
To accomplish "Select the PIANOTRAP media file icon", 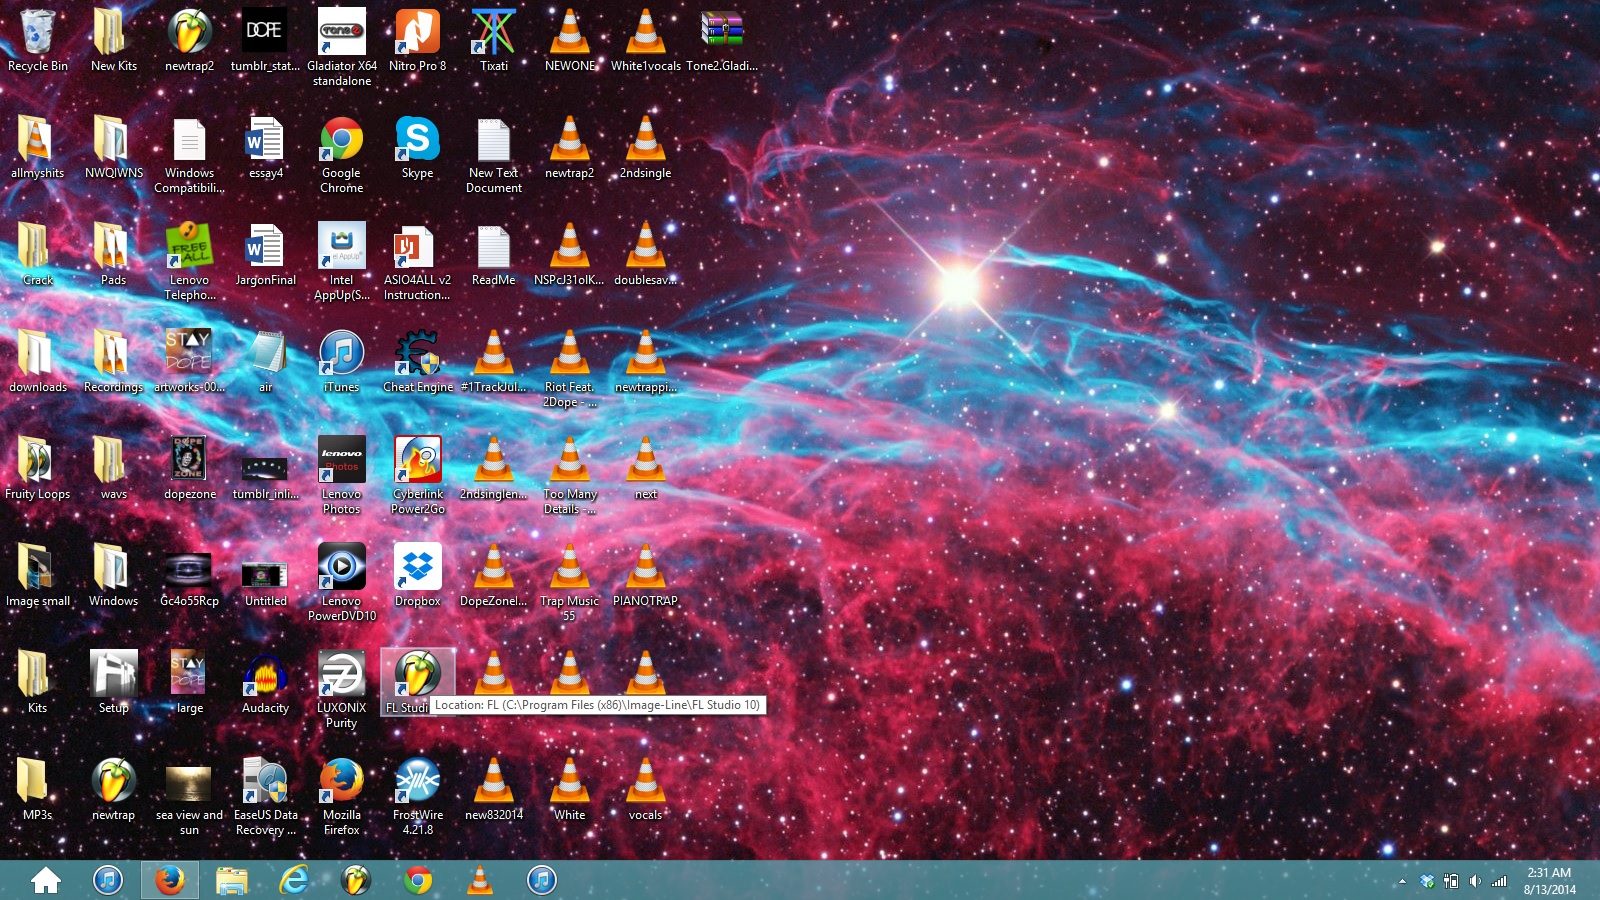I will pyautogui.click(x=645, y=569).
